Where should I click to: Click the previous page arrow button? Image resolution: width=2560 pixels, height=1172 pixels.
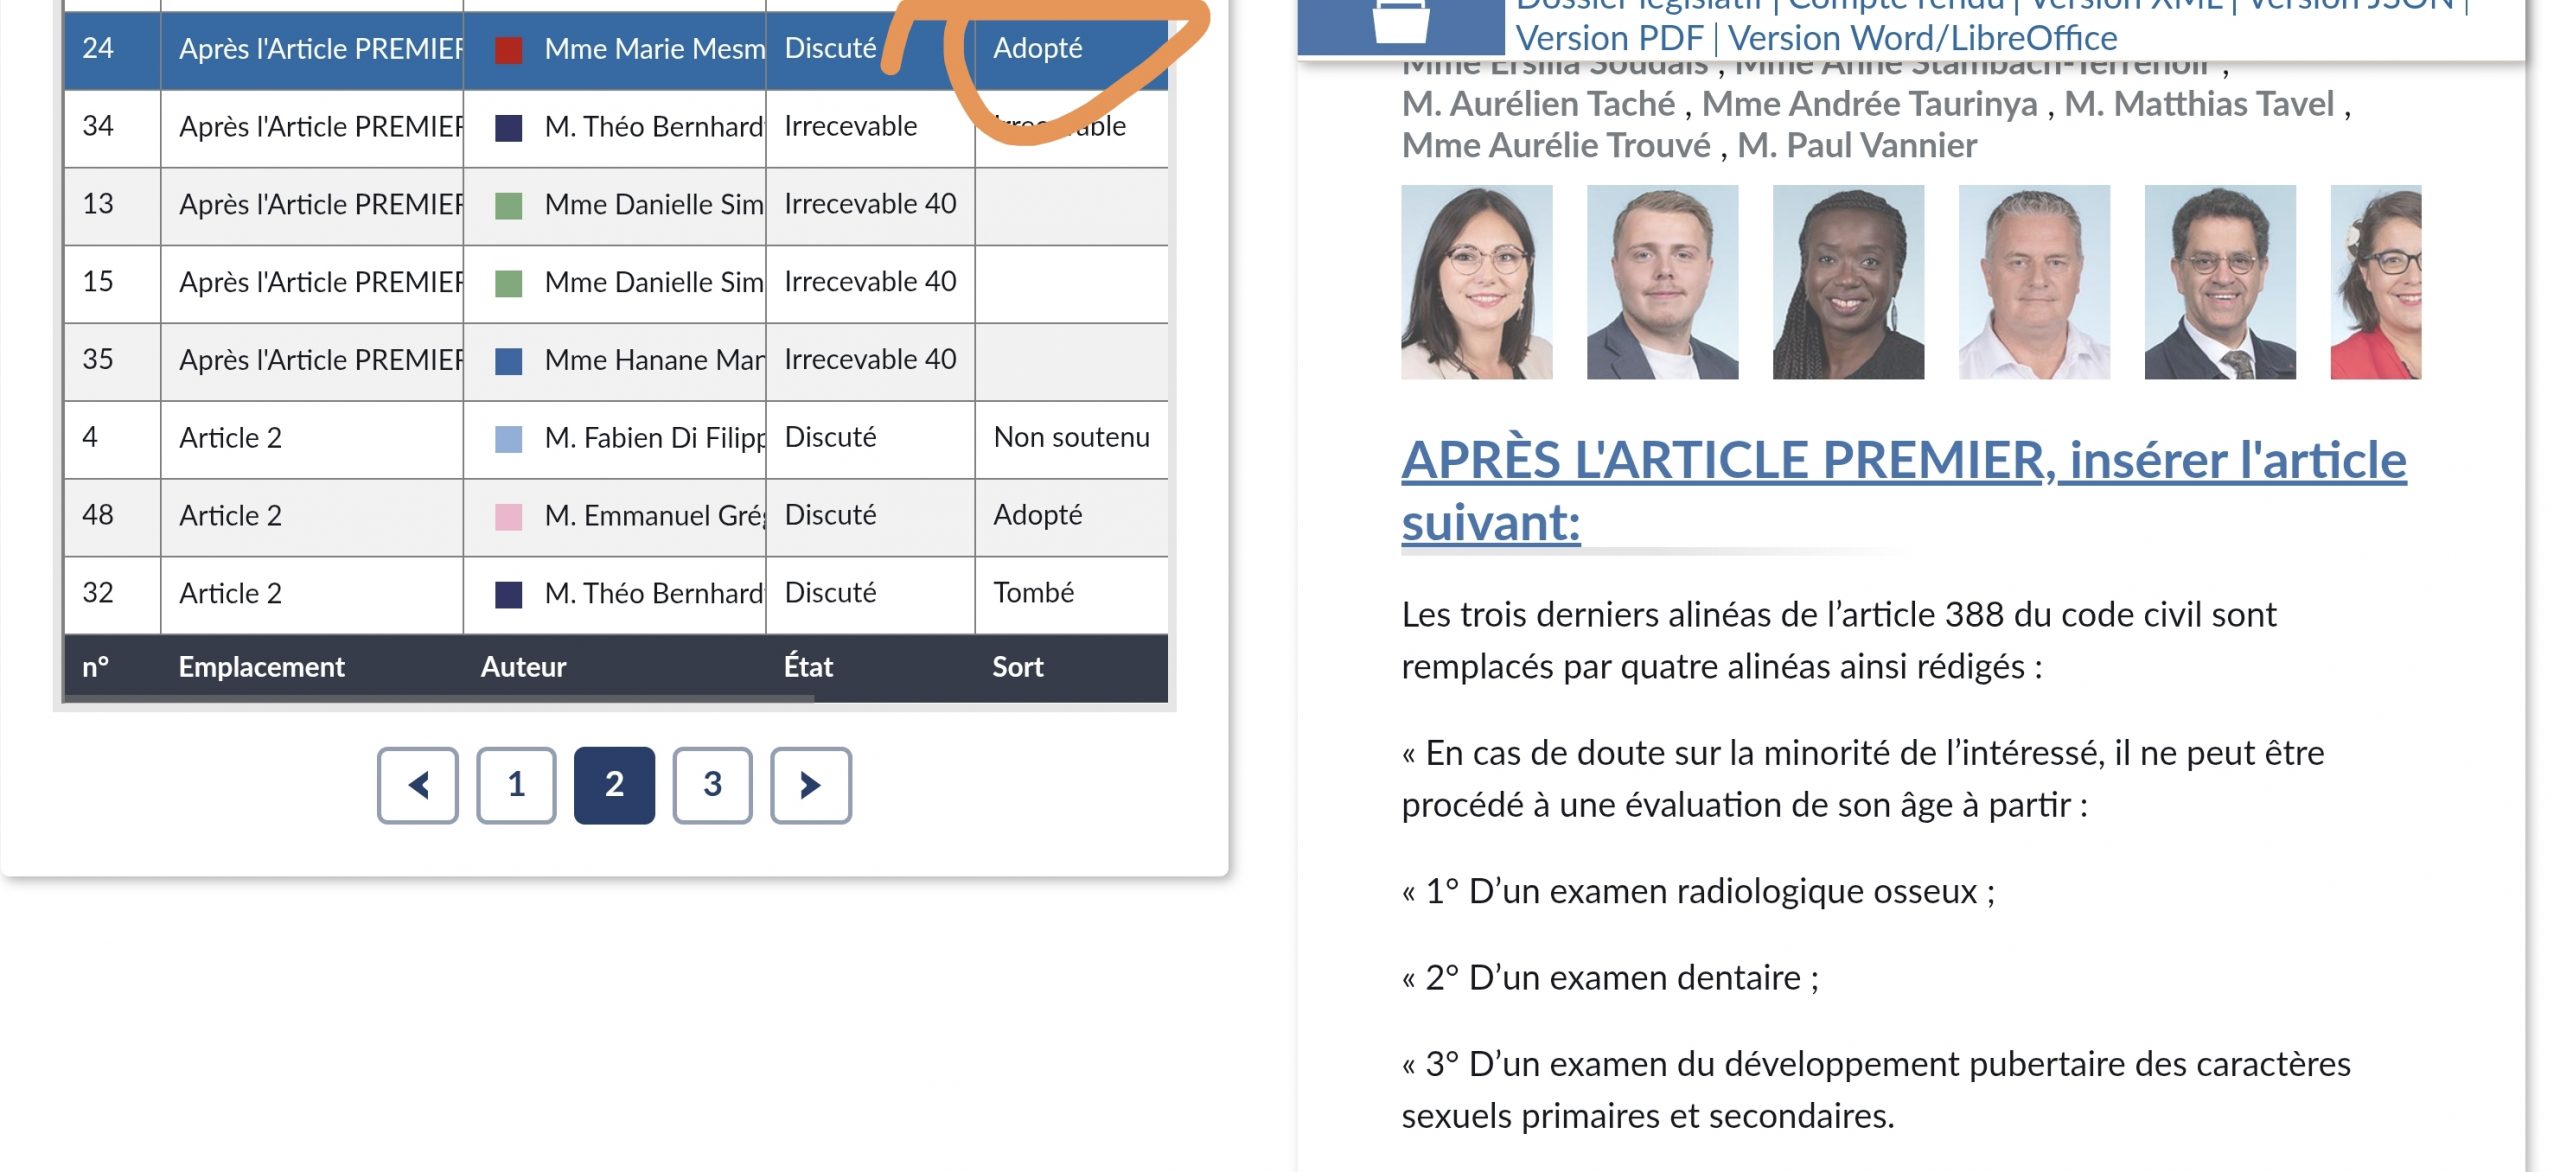point(418,785)
